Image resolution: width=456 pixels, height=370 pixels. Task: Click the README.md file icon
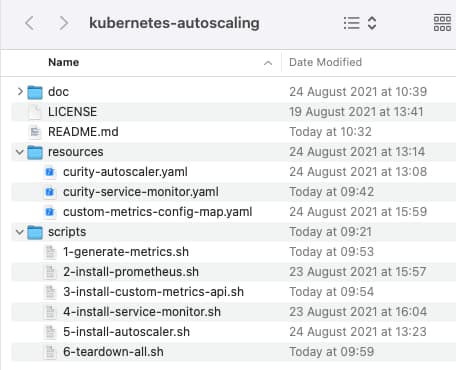coord(35,132)
